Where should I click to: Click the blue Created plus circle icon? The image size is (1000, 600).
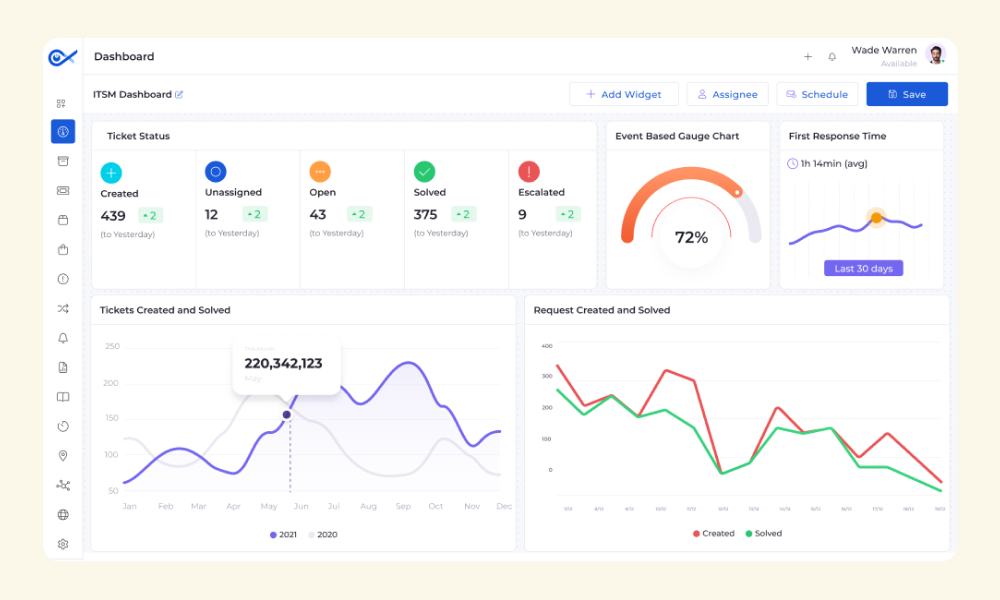coord(111,173)
